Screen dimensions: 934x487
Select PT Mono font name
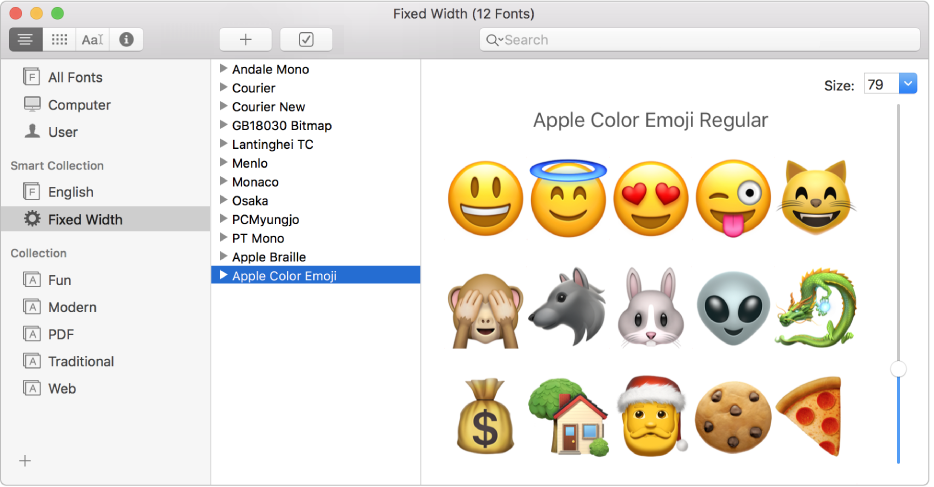point(258,238)
